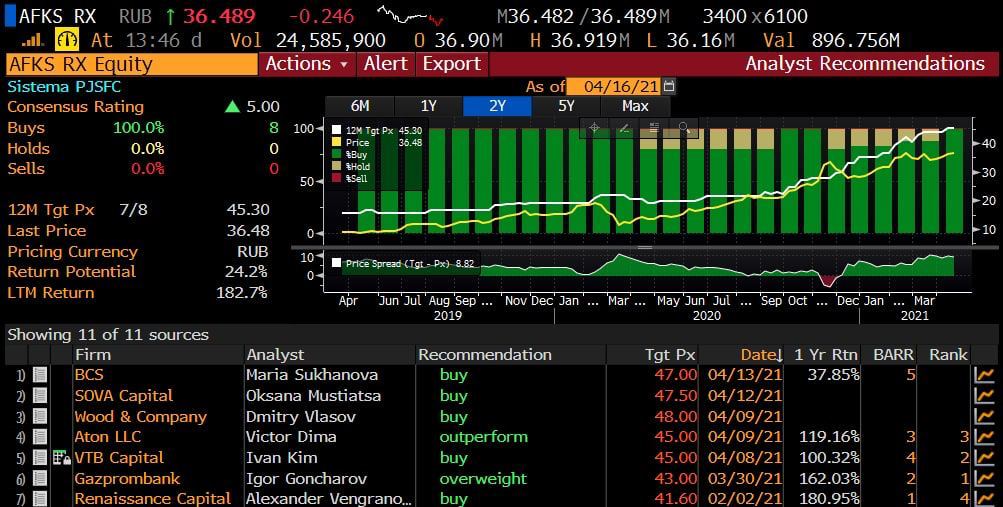The width and height of the screenshot is (1003, 507).
Task: Open VTB Capital firm link
Action: pos(119,458)
